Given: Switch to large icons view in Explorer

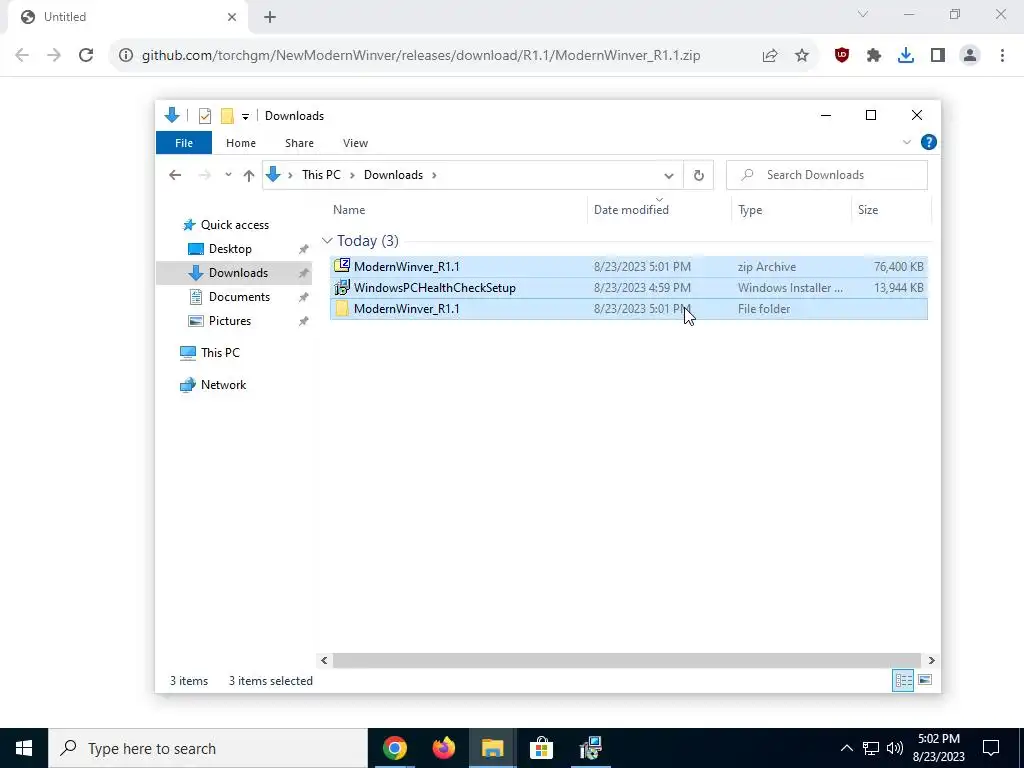Looking at the screenshot, I should (925, 680).
